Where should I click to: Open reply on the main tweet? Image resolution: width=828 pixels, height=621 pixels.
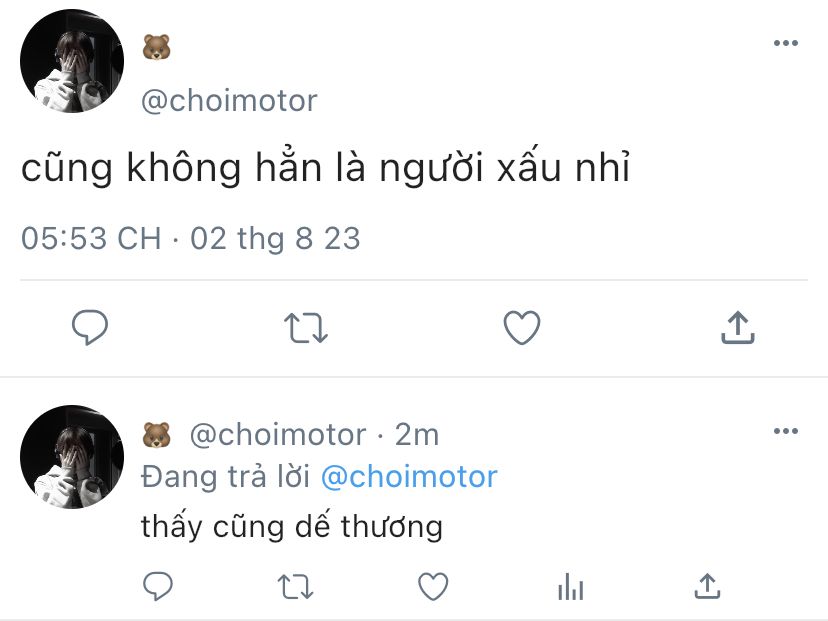tap(90, 328)
